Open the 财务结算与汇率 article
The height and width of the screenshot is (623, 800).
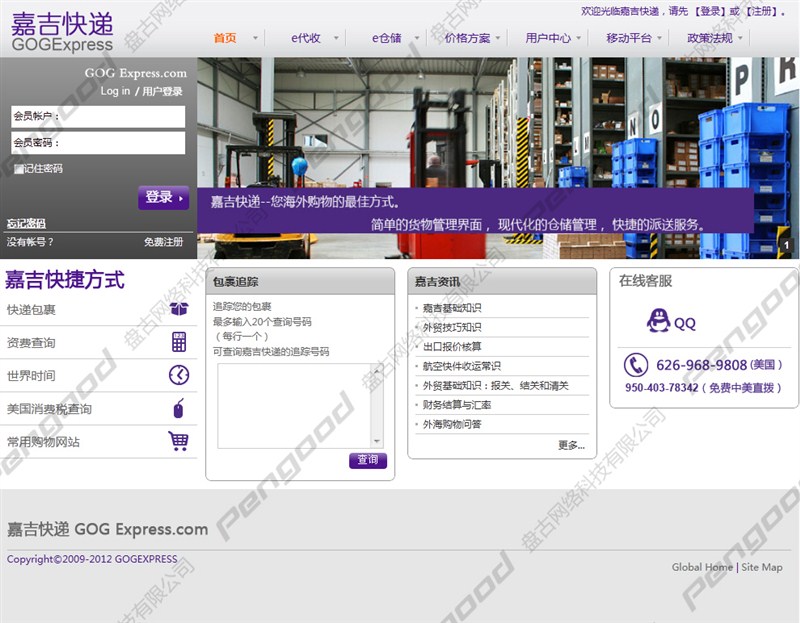[457, 405]
